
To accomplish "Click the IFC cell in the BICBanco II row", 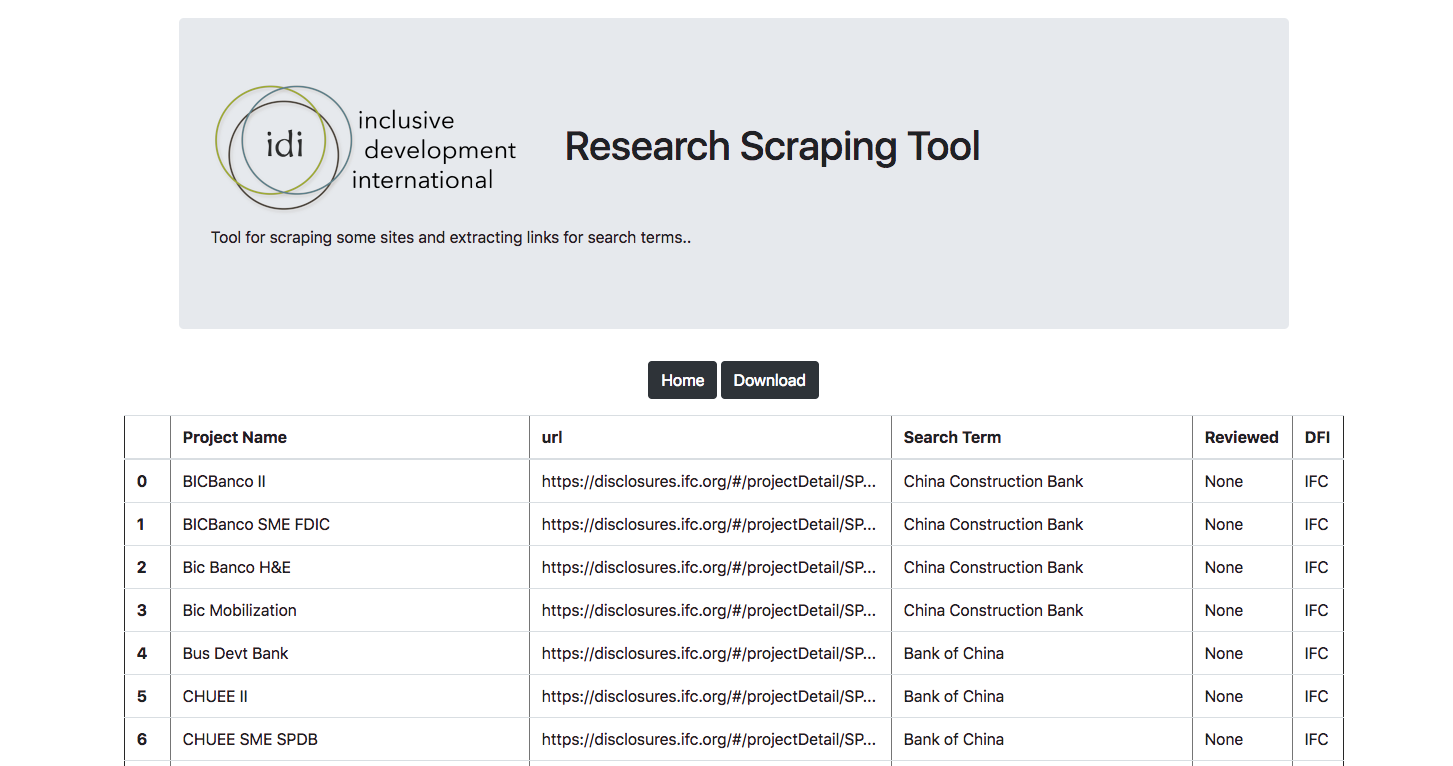I will click(1317, 481).
